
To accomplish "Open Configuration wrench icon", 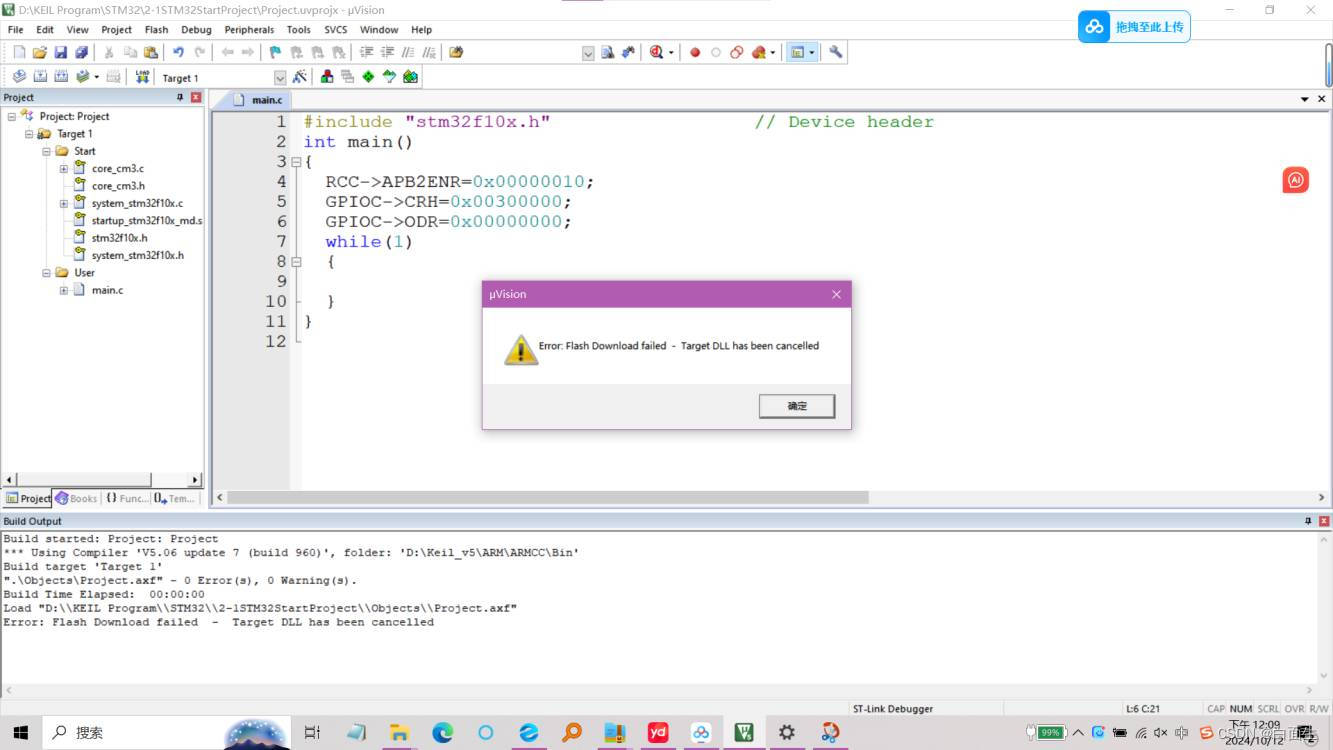I will [x=836, y=52].
